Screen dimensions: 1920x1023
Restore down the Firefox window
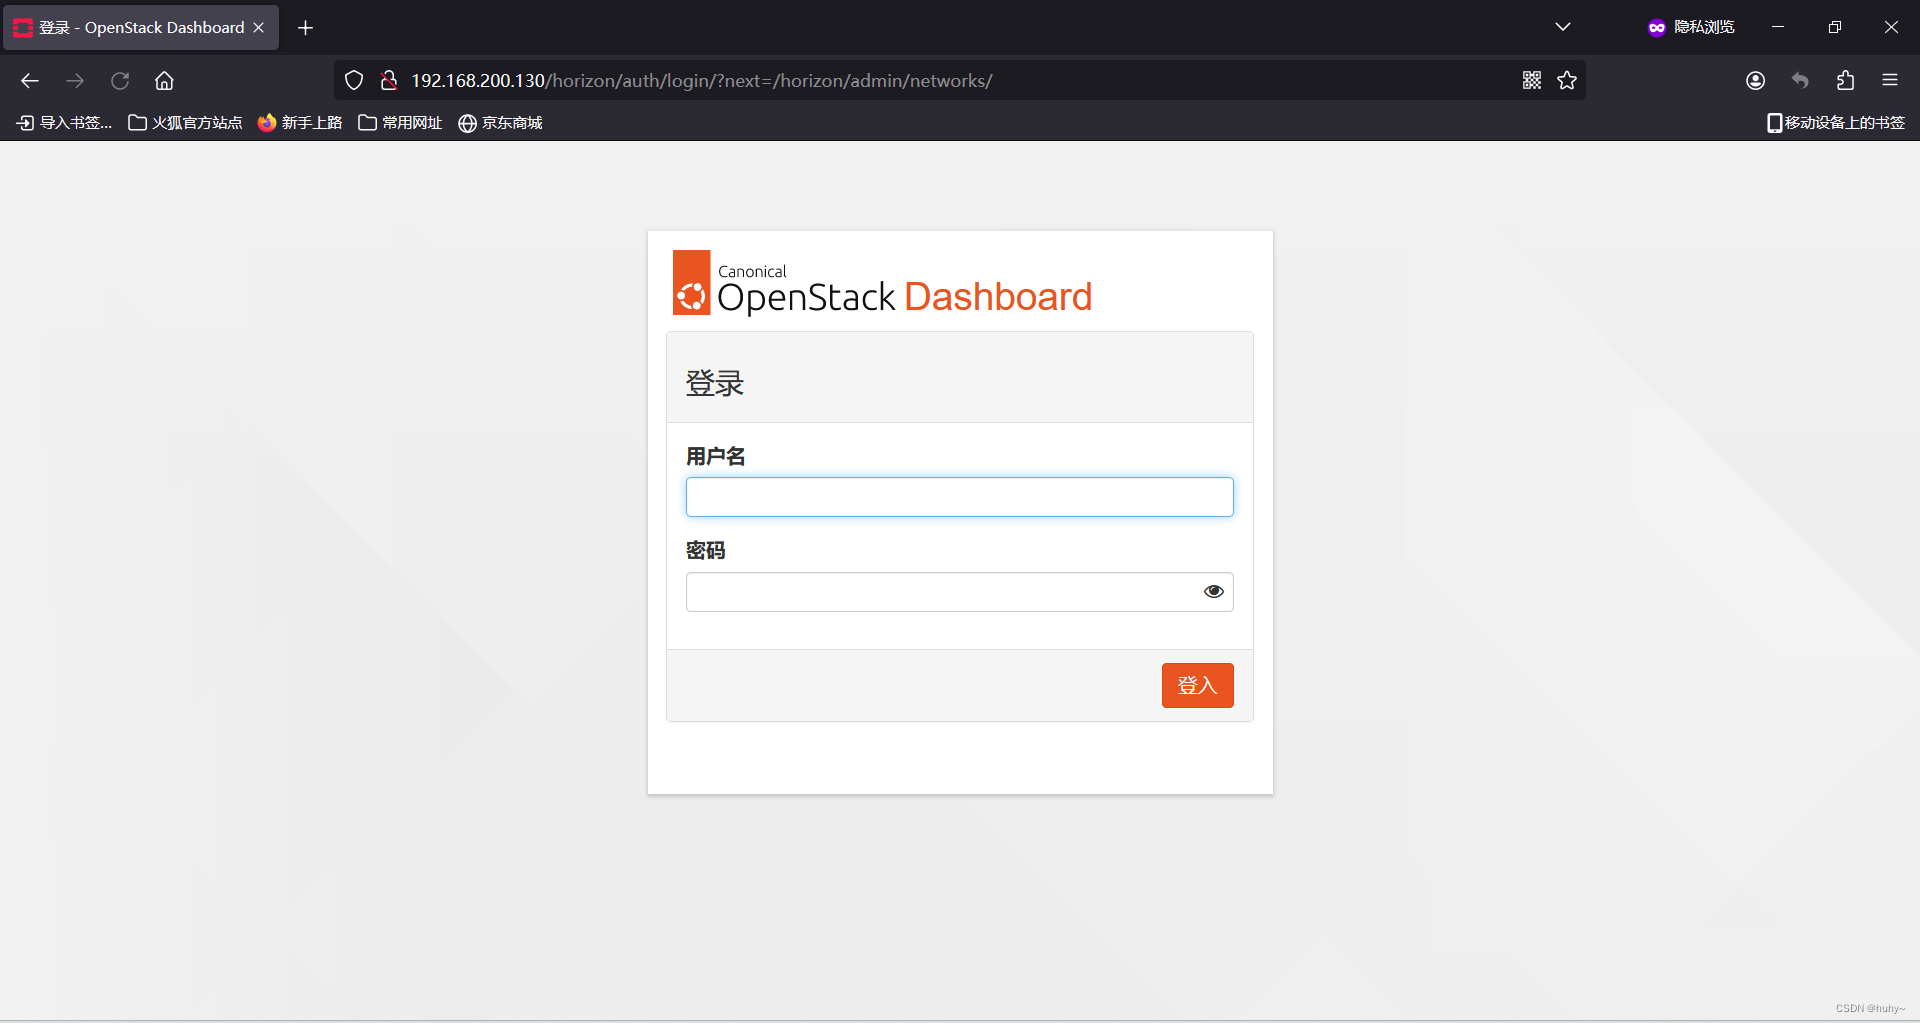click(1835, 27)
